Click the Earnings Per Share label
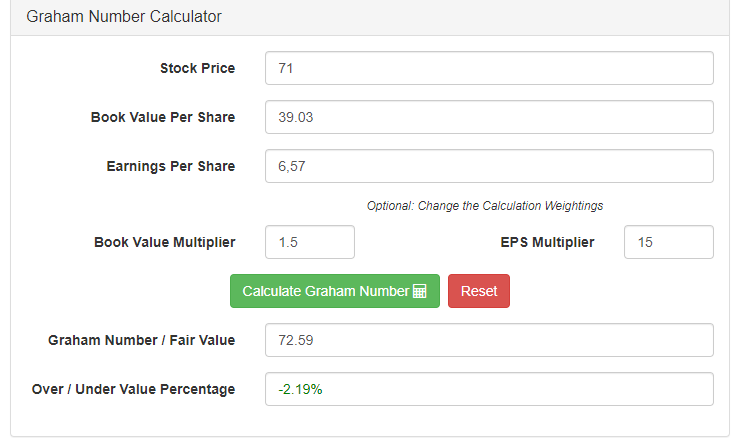This screenshot has width=738, height=438. coord(171,166)
